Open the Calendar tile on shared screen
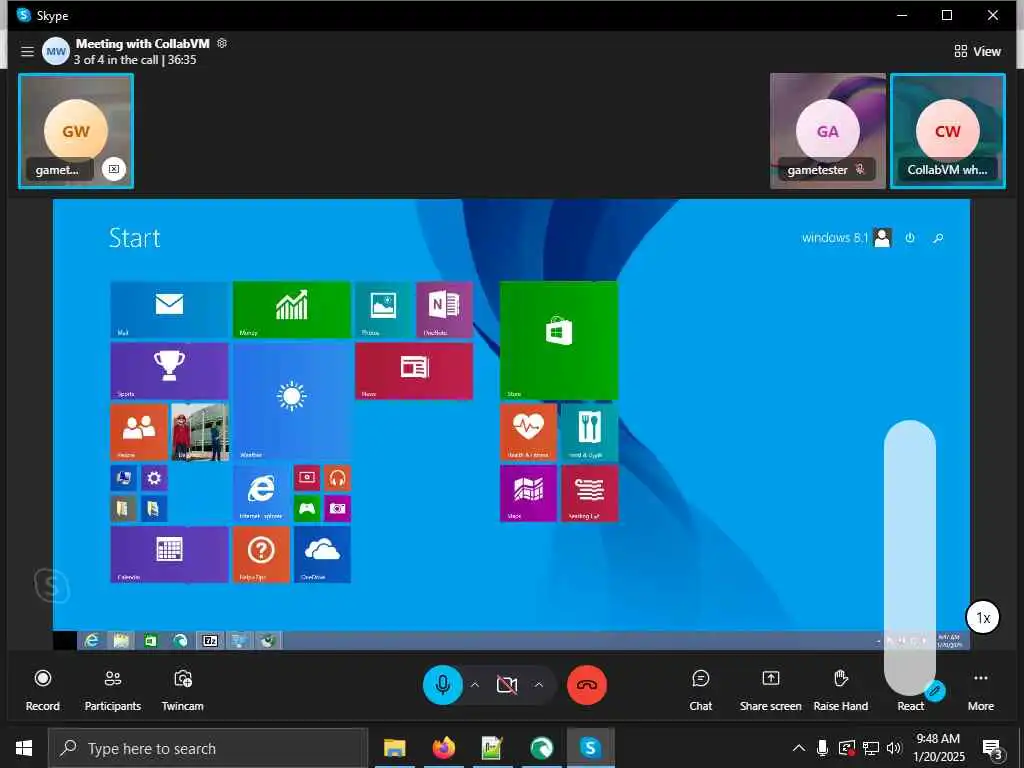This screenshot has width=1024, height=768. 169,554
